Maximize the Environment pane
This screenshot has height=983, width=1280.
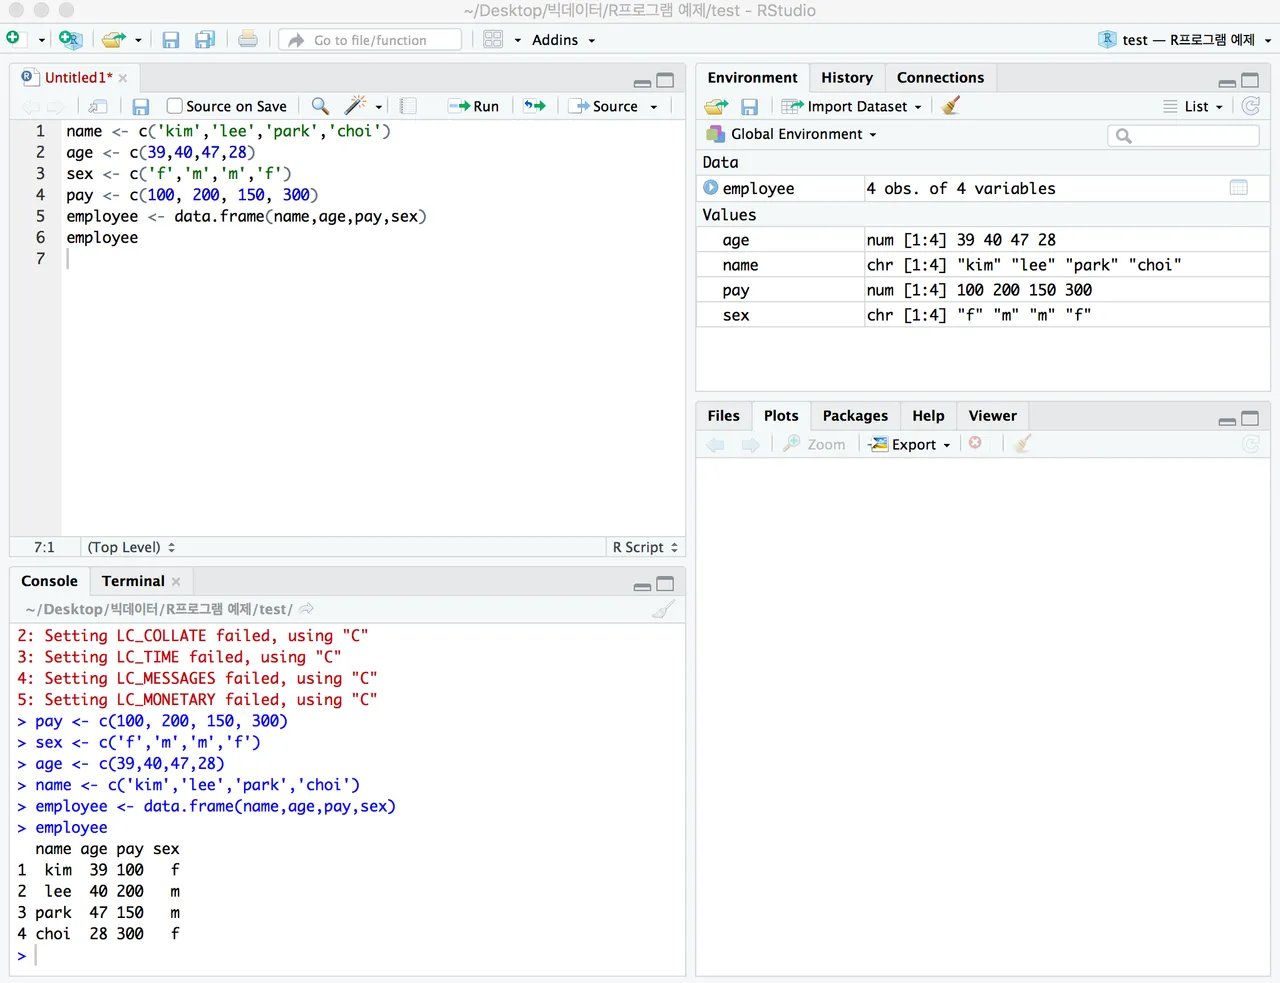tap(1250, 80)
